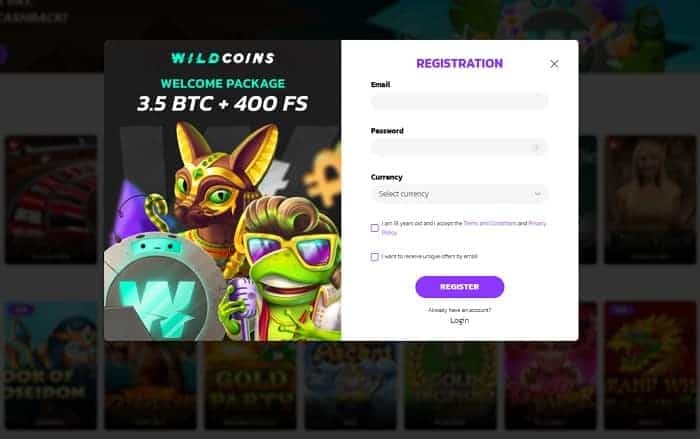The width and height of the screenshot is (700, 439).
Task: Expand currency list using chevron arrow
Action: 537,194
